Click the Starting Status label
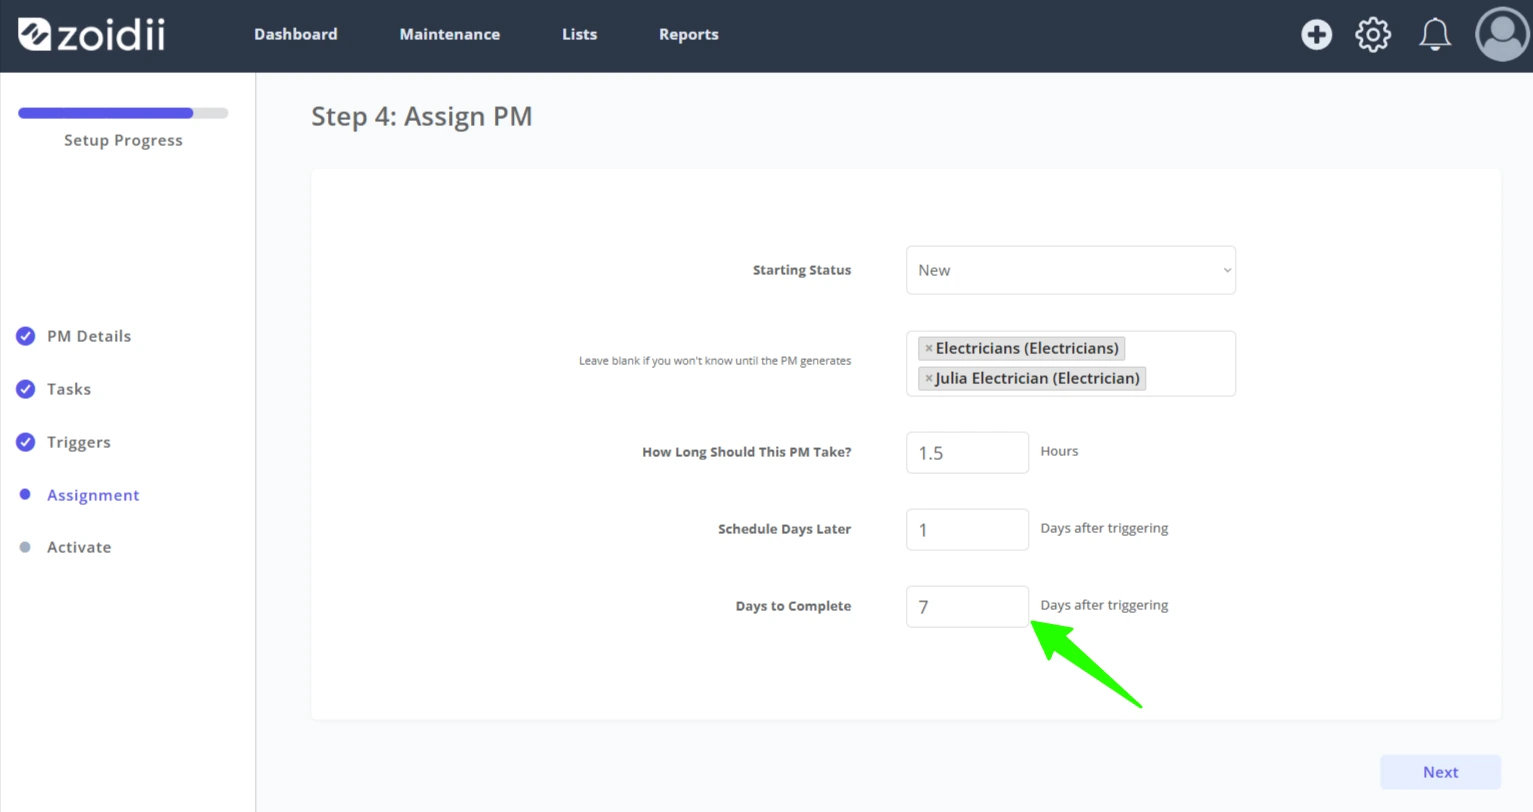 [802, 270]
